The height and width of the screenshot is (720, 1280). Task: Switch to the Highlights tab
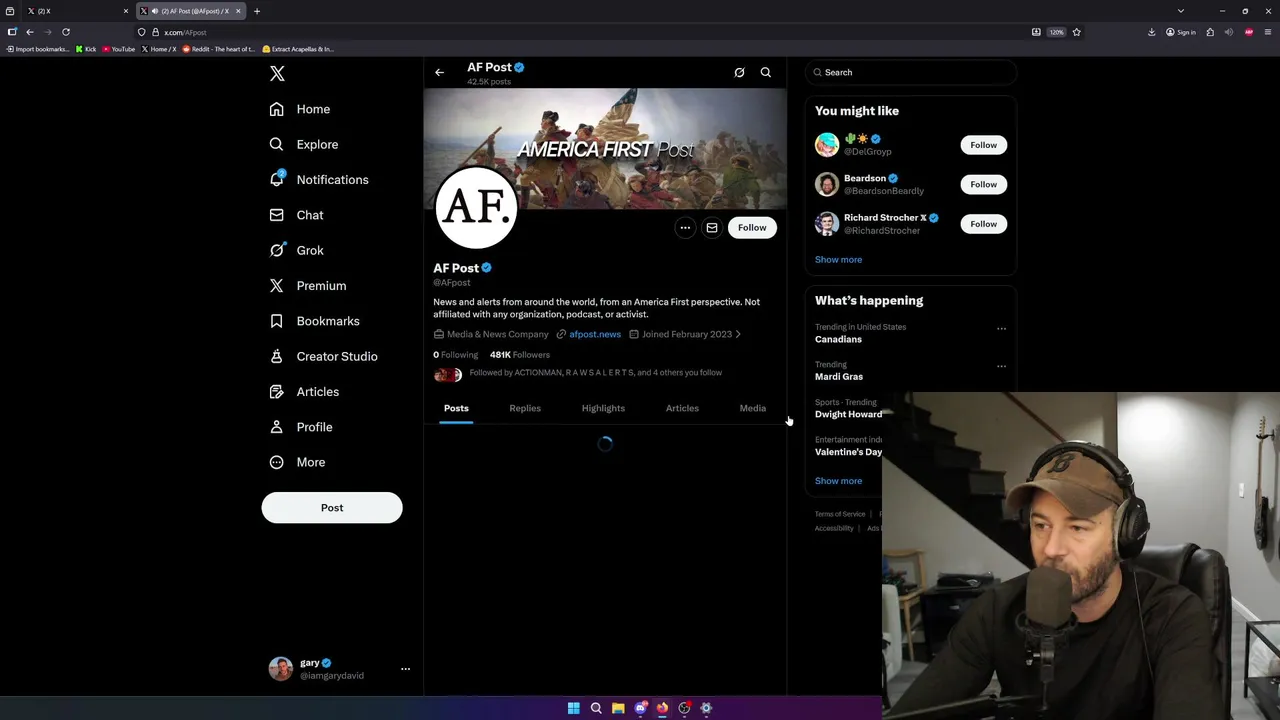(603, 408)
